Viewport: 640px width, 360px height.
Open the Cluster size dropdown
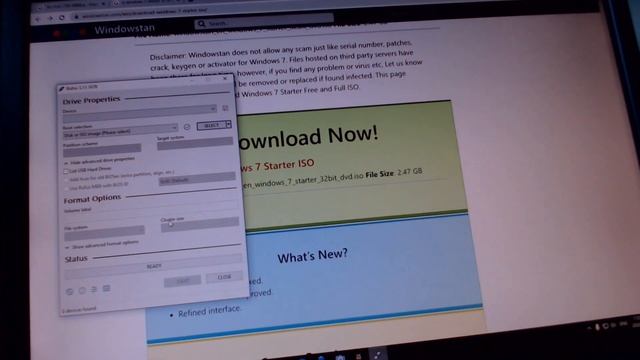[200, 224]
